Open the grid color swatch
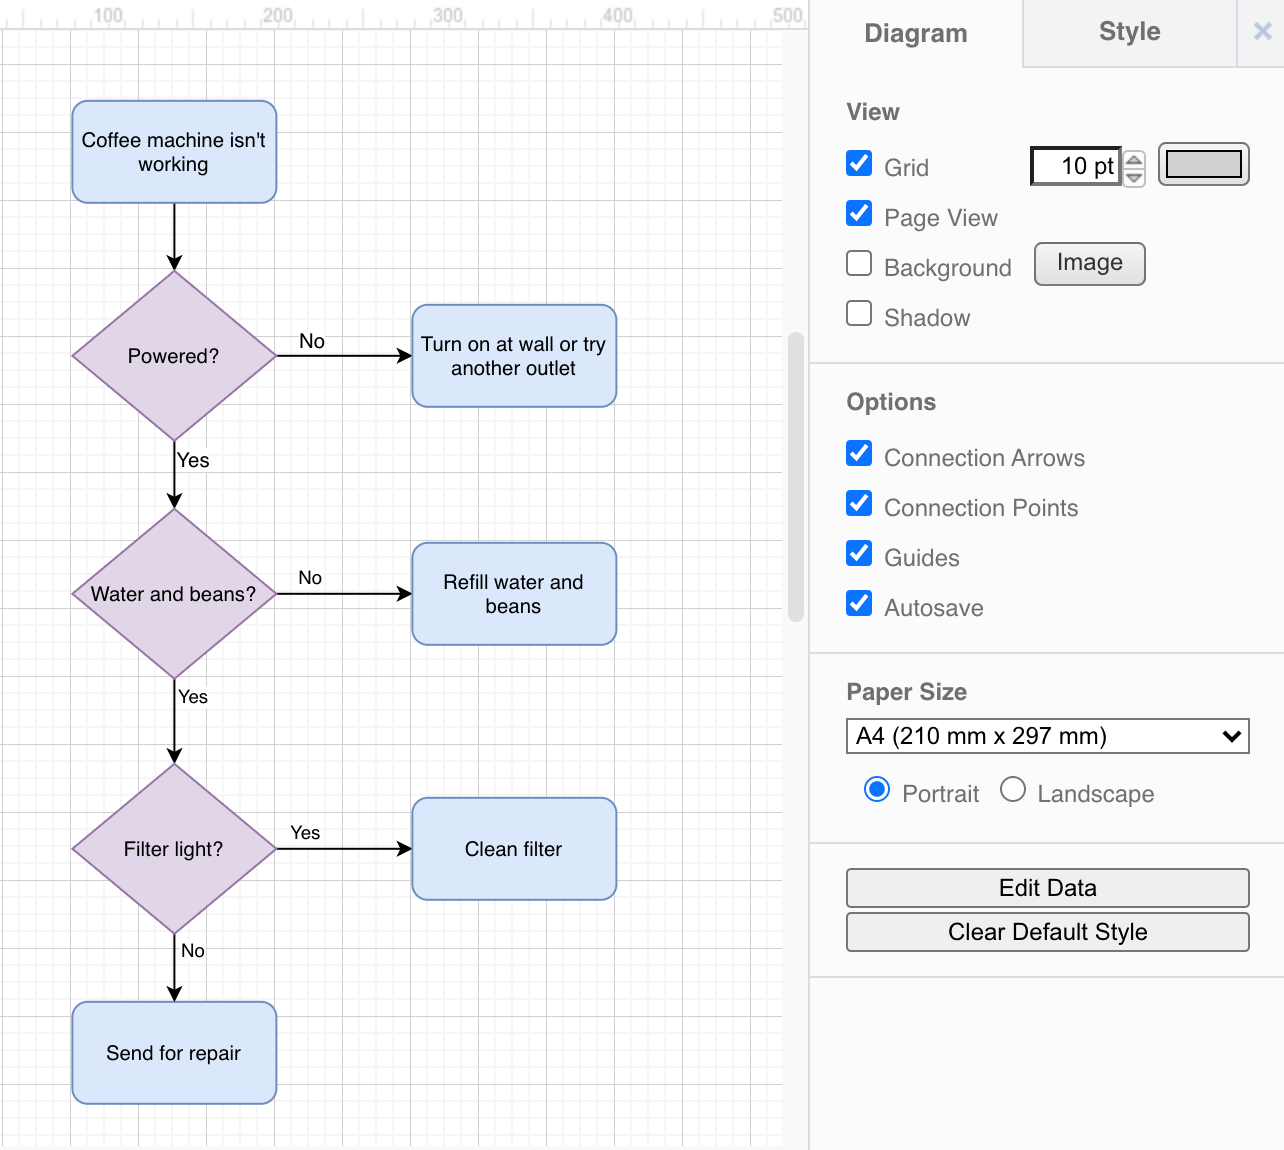1284x1150 pixels. tap(1203, 164)
